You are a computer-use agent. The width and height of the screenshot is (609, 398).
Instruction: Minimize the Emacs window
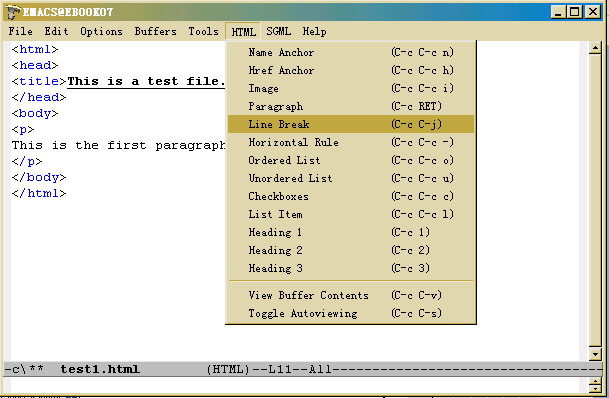point(558,12)
